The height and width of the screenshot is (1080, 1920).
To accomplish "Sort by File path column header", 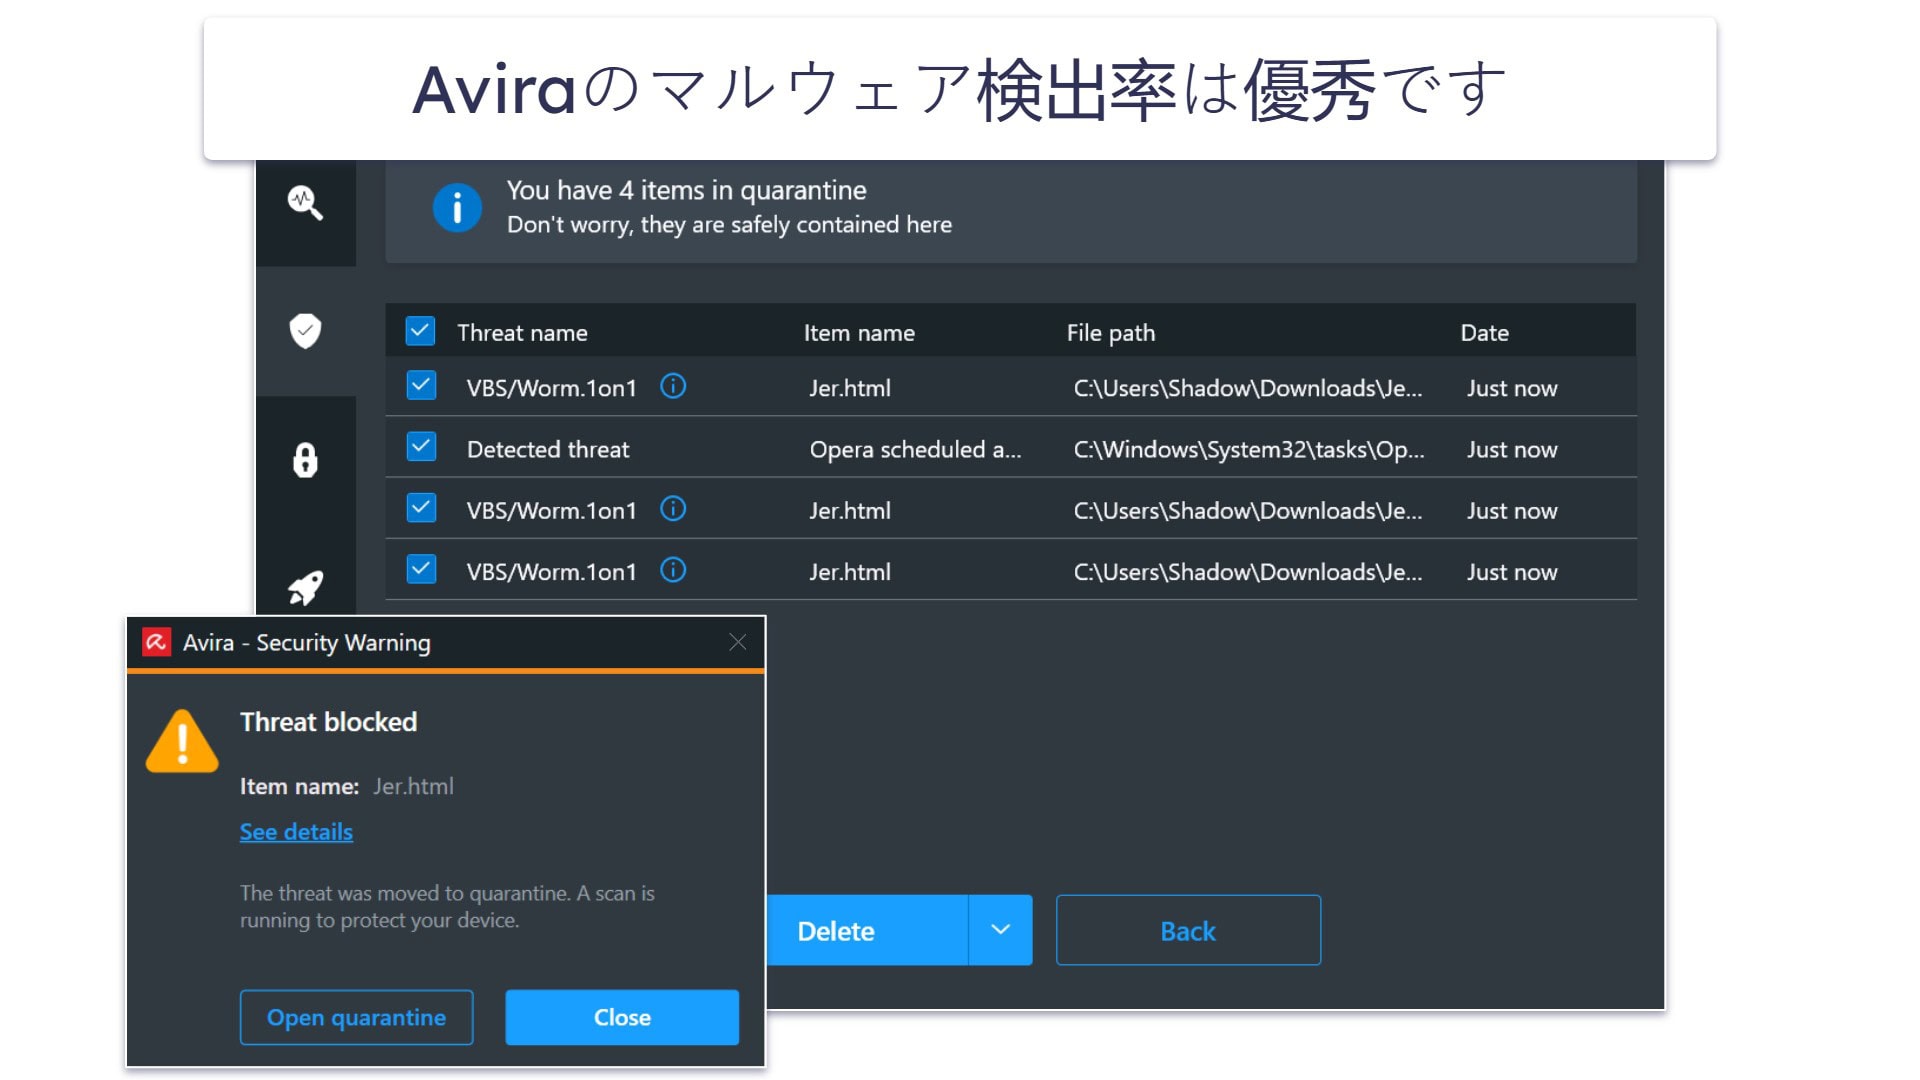I will (1110, 333).
